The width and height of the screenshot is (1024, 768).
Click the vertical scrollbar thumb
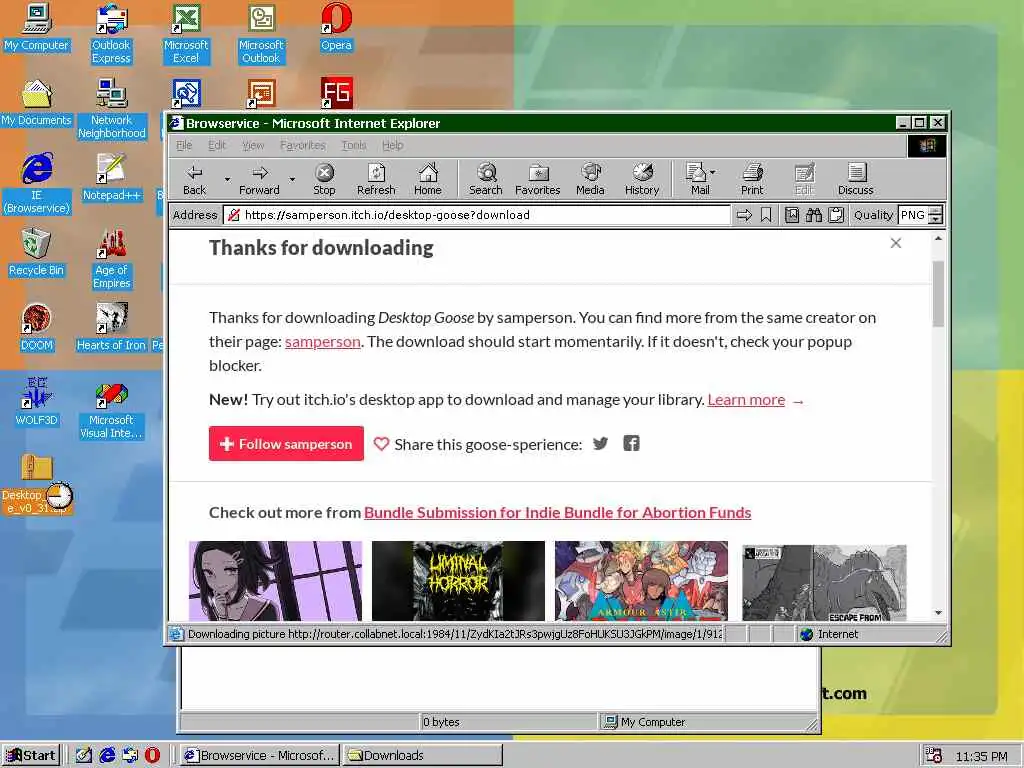click(x=938, y=294)
